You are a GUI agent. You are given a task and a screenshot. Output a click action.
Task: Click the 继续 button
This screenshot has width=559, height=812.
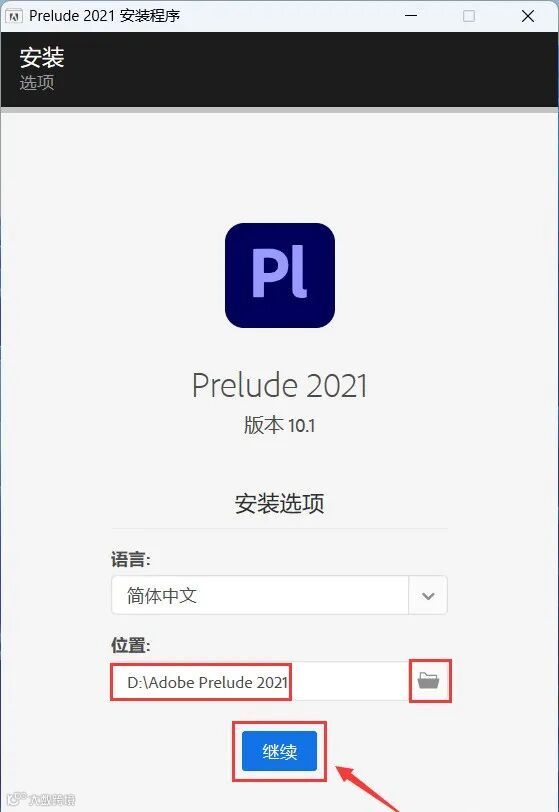pyautogui.click(x=279, y=751)
